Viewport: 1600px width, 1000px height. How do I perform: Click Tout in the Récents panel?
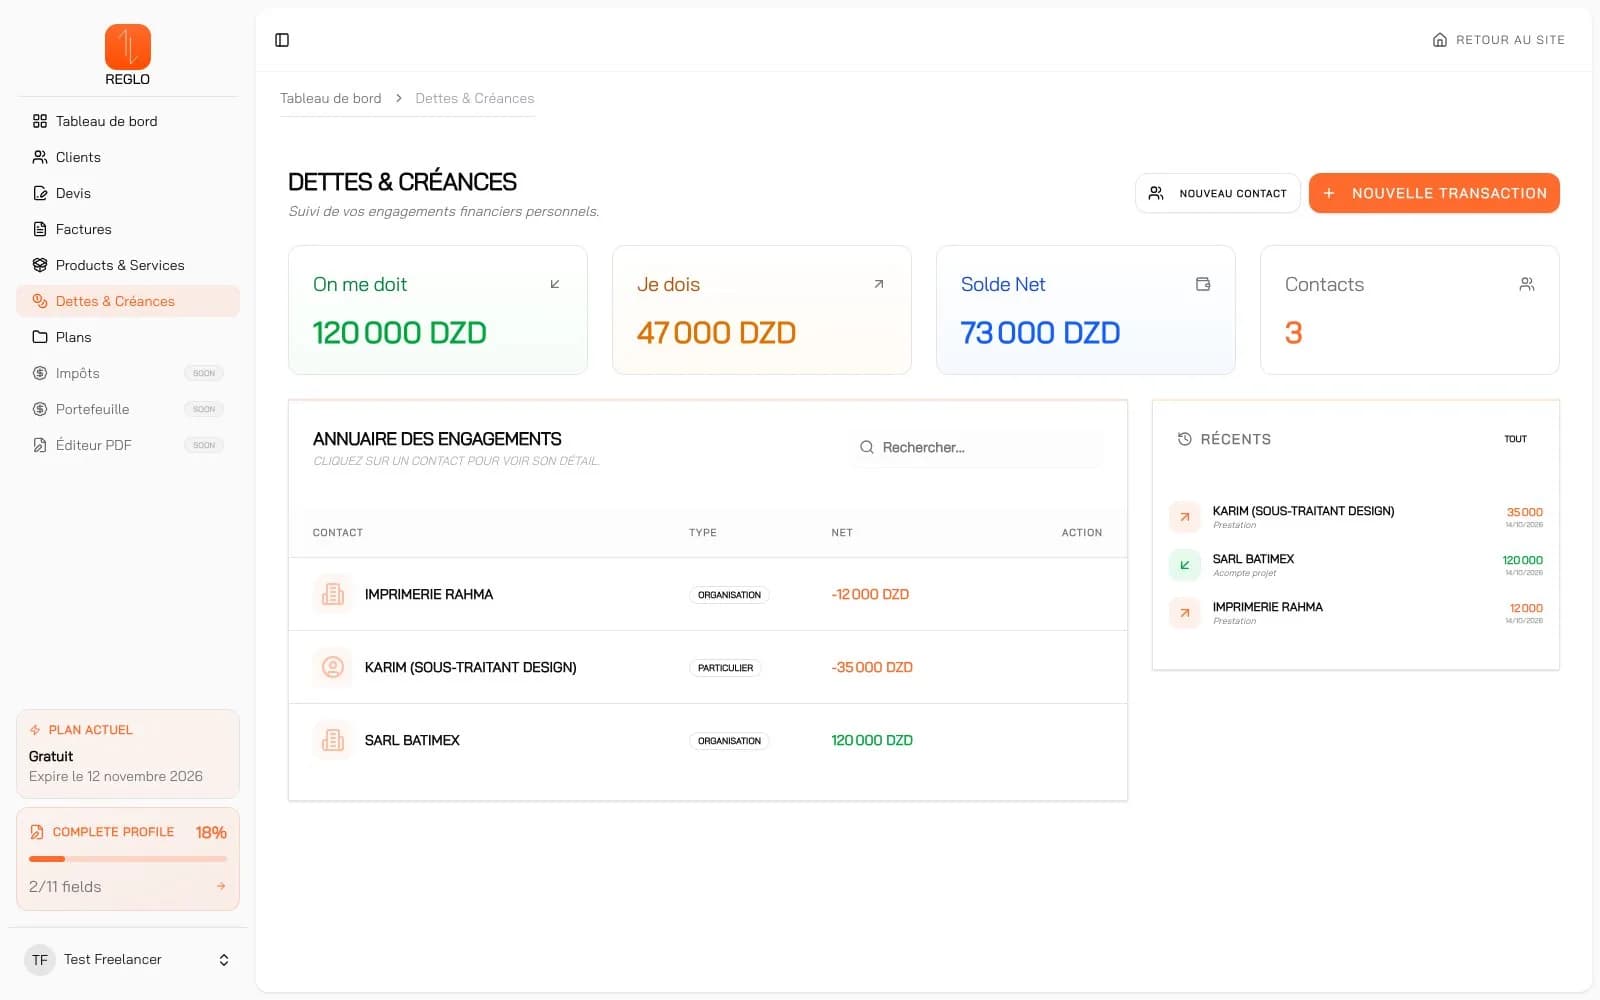click(x=1515, y=439)
